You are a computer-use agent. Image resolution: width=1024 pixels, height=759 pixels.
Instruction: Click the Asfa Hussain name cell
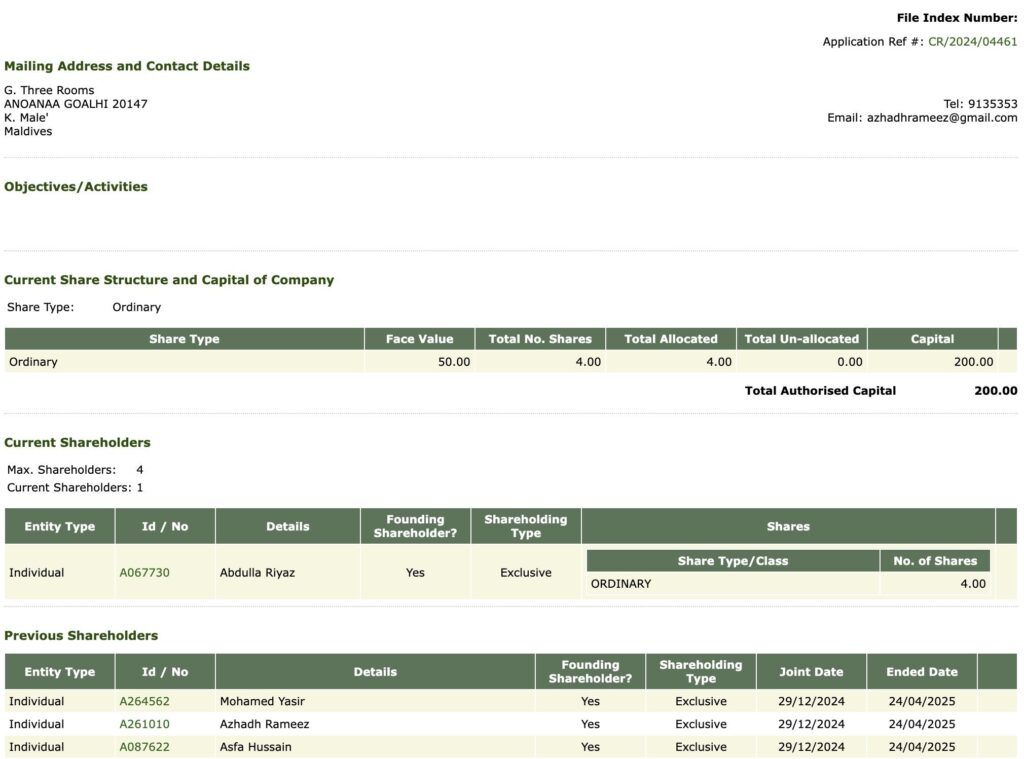tap(256, 747)
